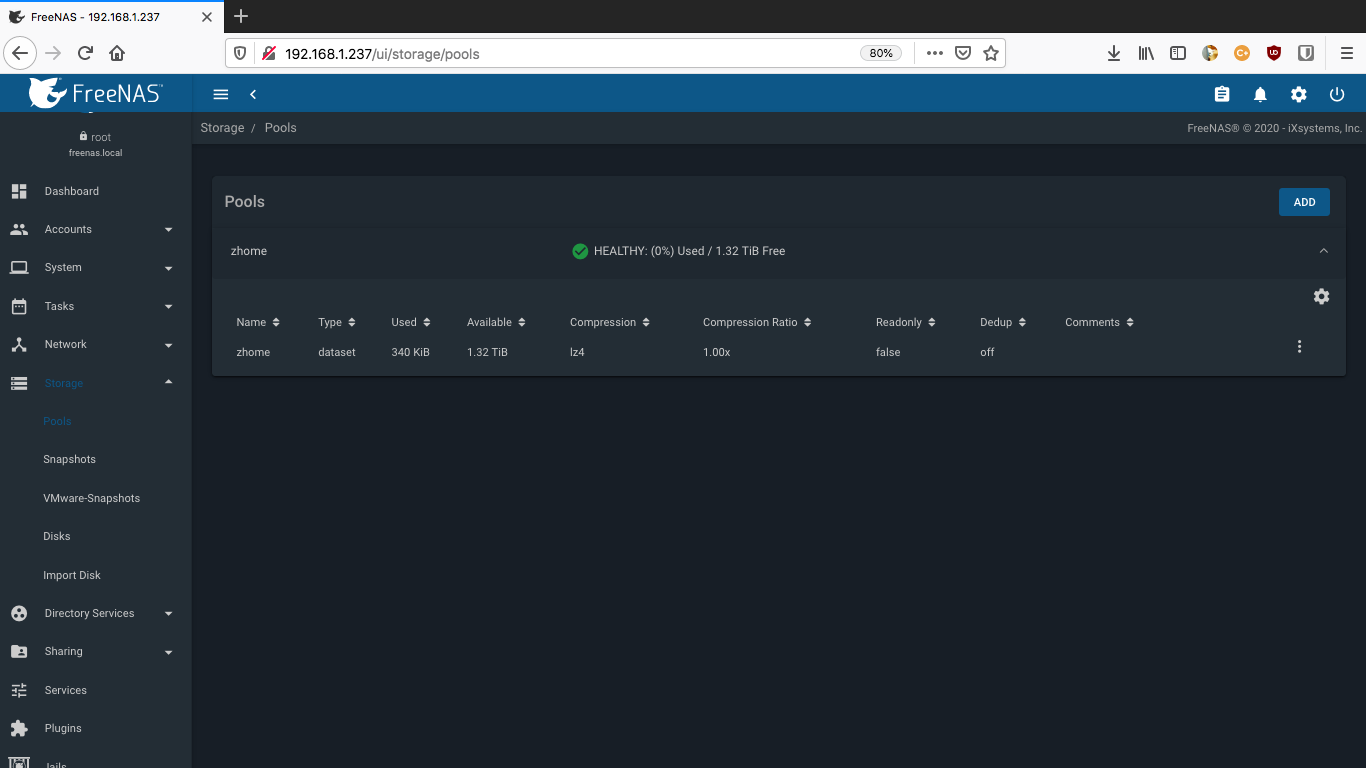Toggle the browser sidebar view icon
The width and height of the screenshot is (1366, 768).
1178,53
